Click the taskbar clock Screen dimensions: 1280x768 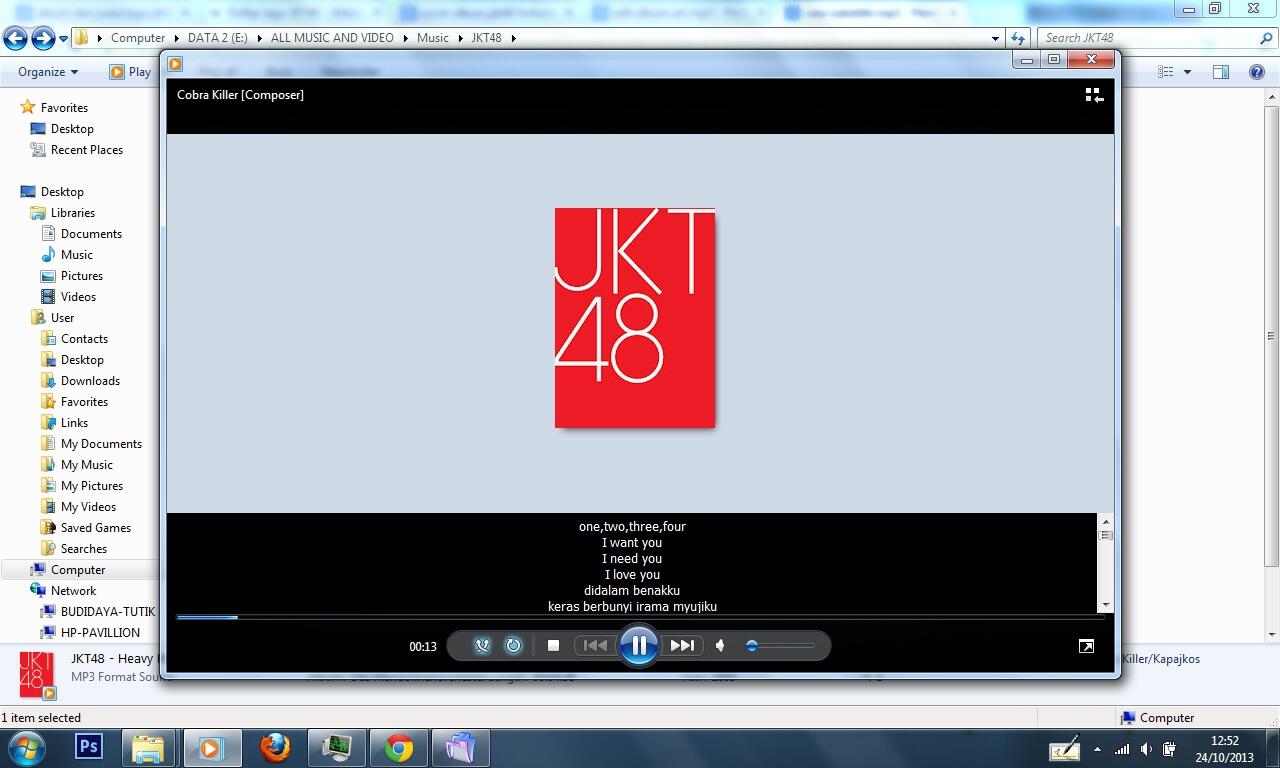click(1225, 749)
